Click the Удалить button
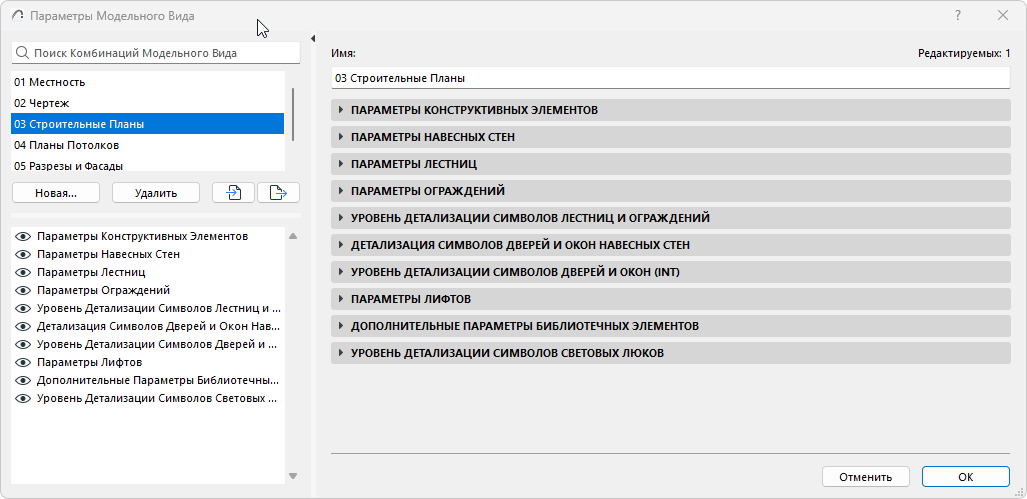1027x499 pixels. tap(156, 193)
